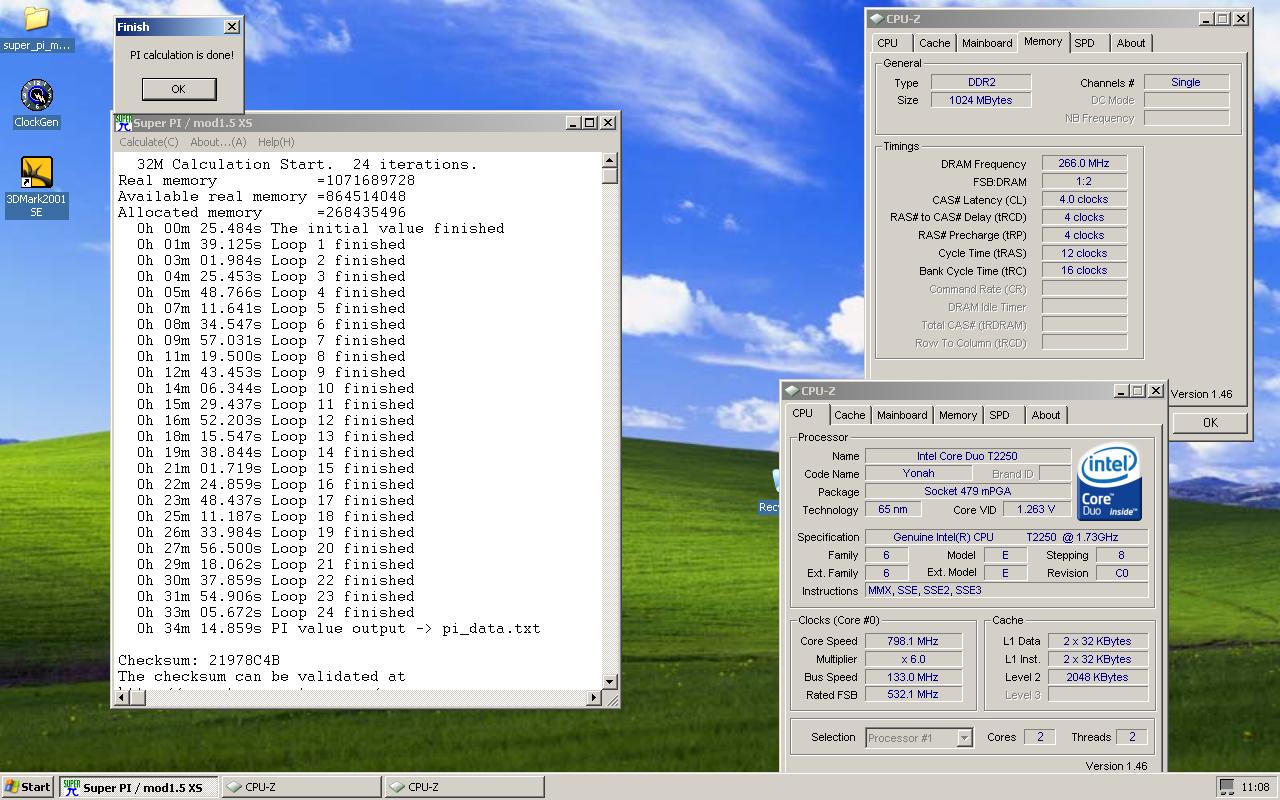This screenshot has height=800, width=1280.
Task: Open the Calculate(C) menu in Super PI
Action: pos(149,142)
